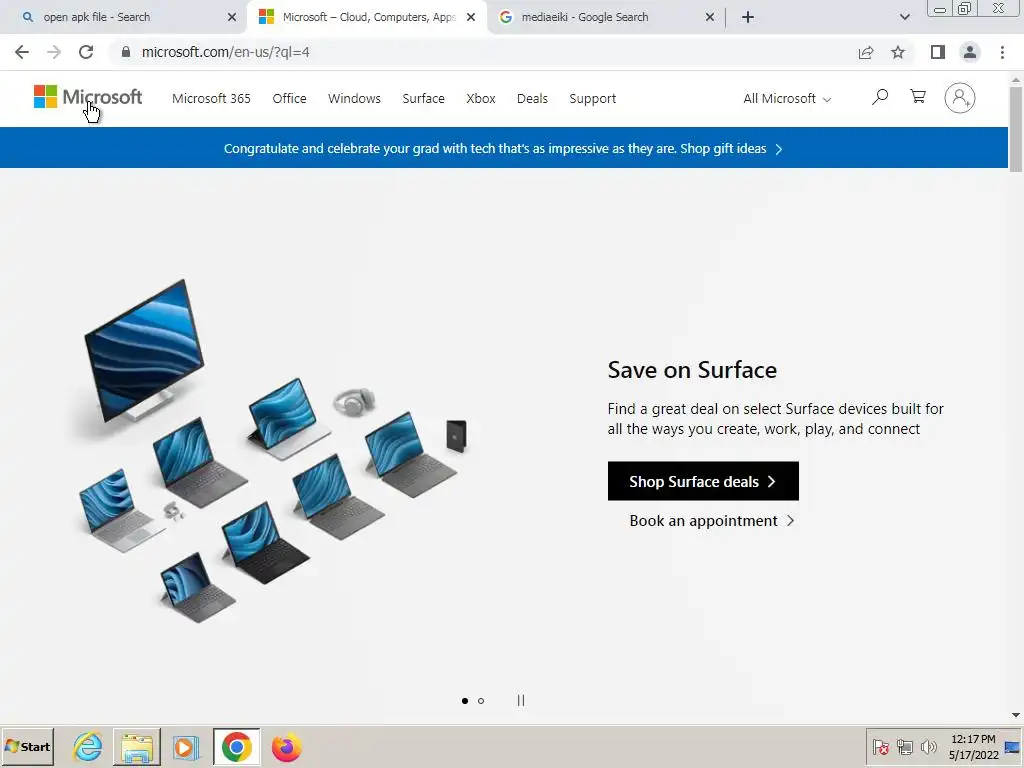Open a new tab with the plus icon

point(748,17)
